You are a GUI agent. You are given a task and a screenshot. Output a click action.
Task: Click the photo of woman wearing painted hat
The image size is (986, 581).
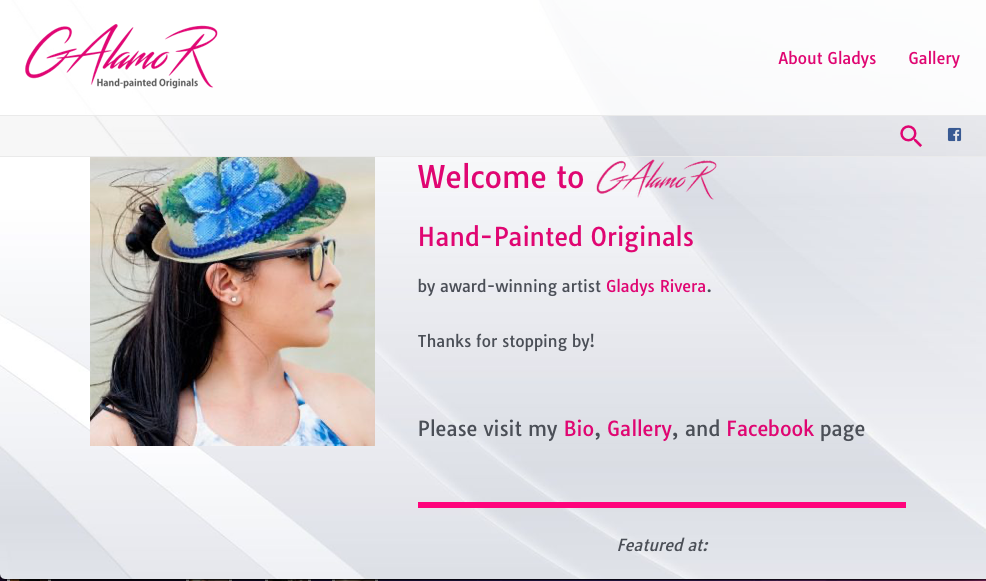tap(232, 301)
